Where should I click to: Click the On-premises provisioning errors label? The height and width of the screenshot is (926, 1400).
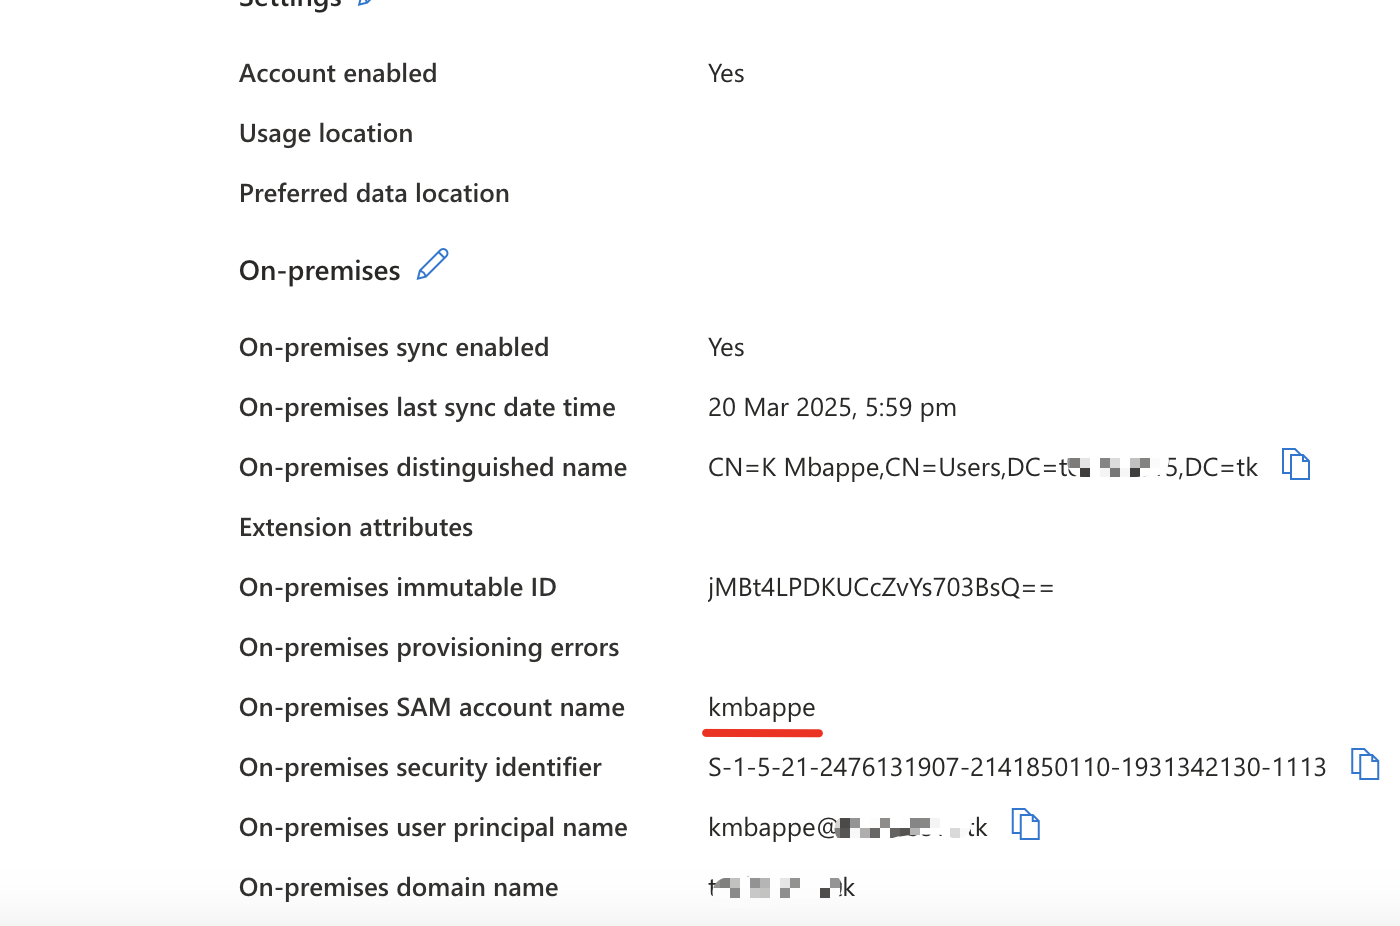point(429,647)
